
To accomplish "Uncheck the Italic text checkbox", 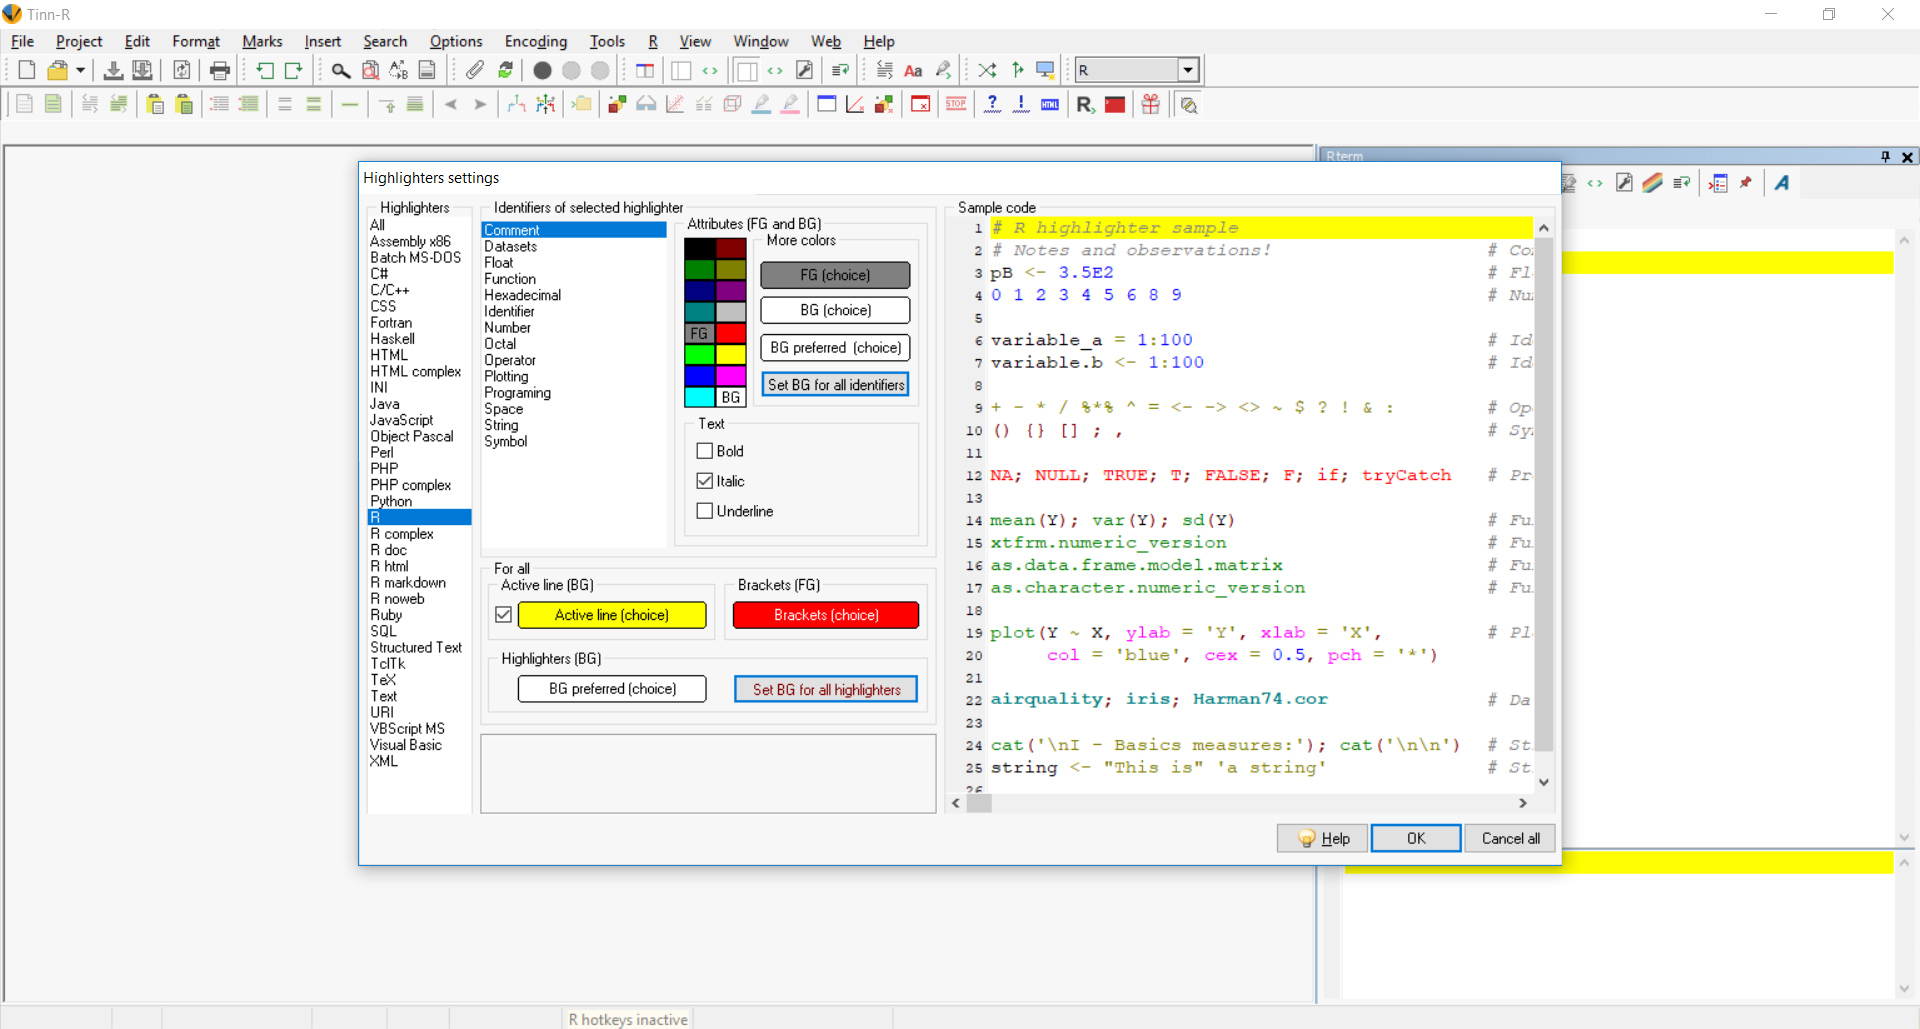I will pos(705,481).
